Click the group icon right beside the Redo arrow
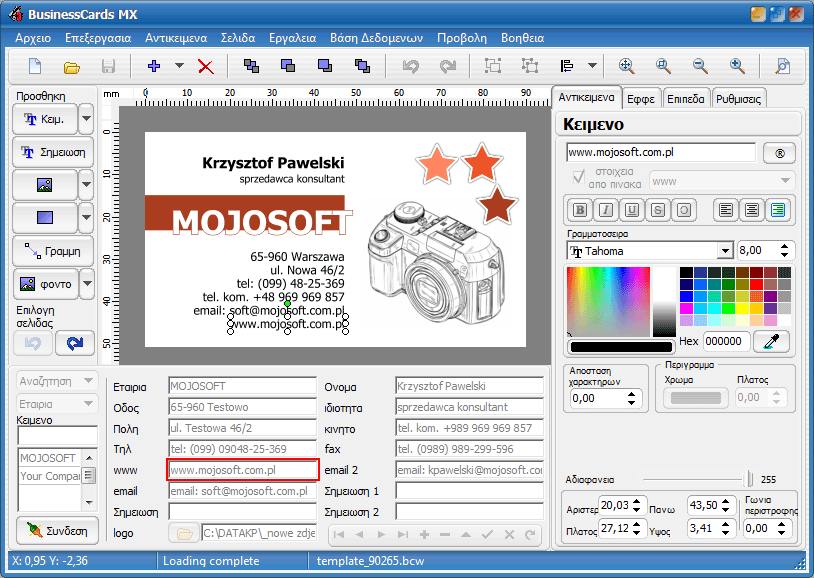The image size is (814, 578). (x=493, y=66)
